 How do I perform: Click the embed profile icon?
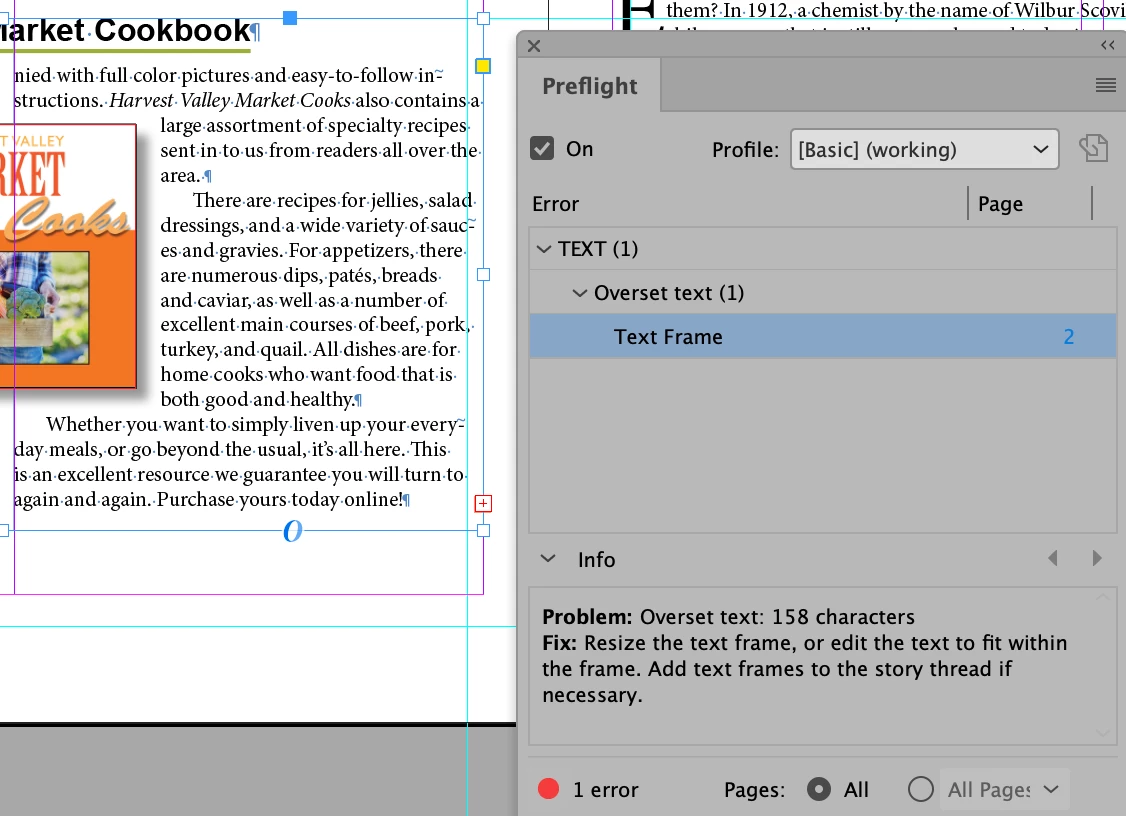click(x=1093, y=148)
